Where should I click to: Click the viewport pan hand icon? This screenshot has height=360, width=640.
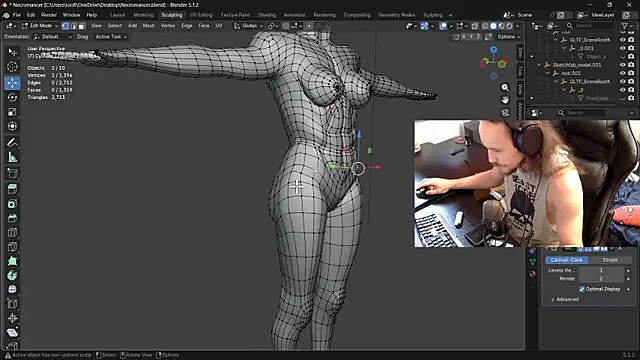click(x=505, y=100)
